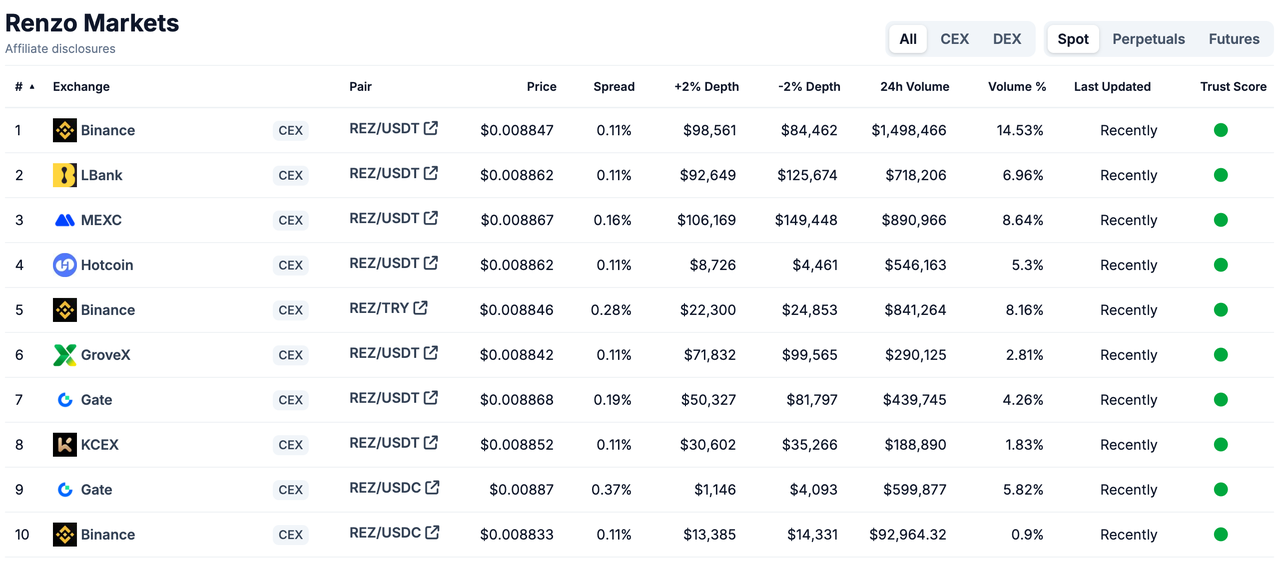Sort table by Spread column header
Viewport: 1280px width, 570px height.
614,87
